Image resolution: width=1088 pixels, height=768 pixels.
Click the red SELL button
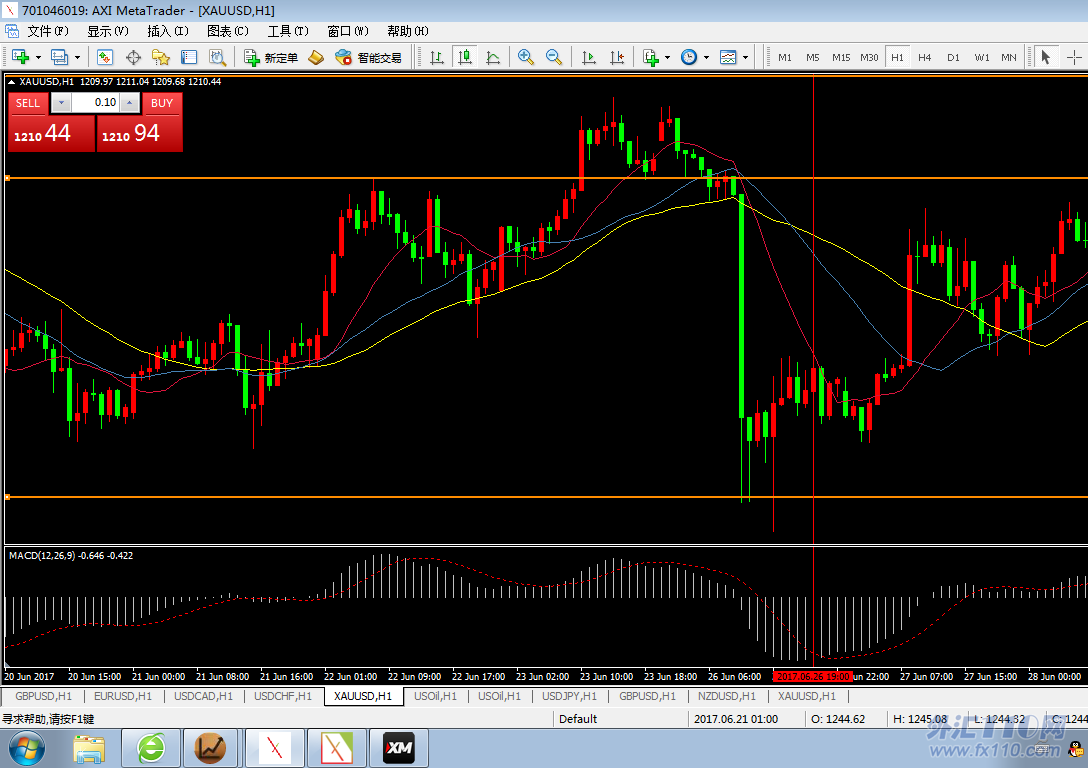tap(28, 103)
